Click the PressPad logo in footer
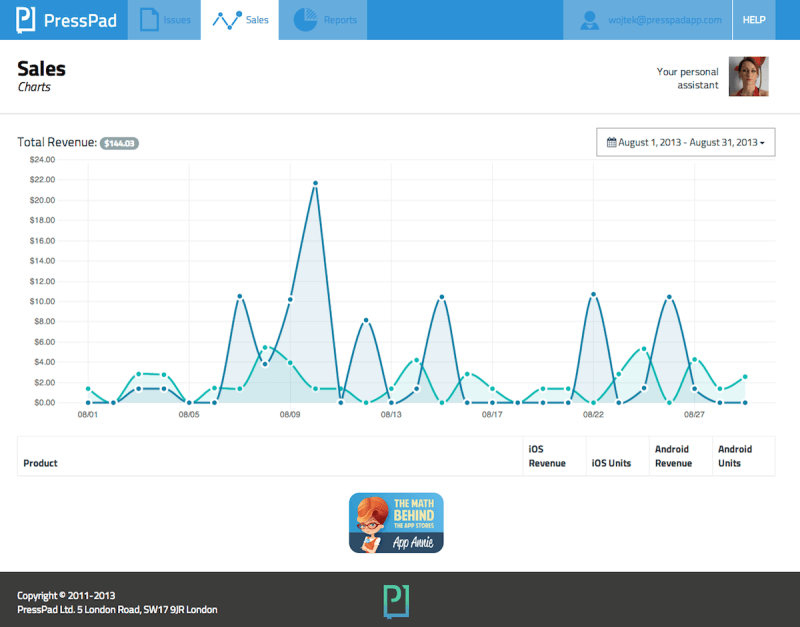This screenshot has height=627, width=800. (x=396, y=600)
